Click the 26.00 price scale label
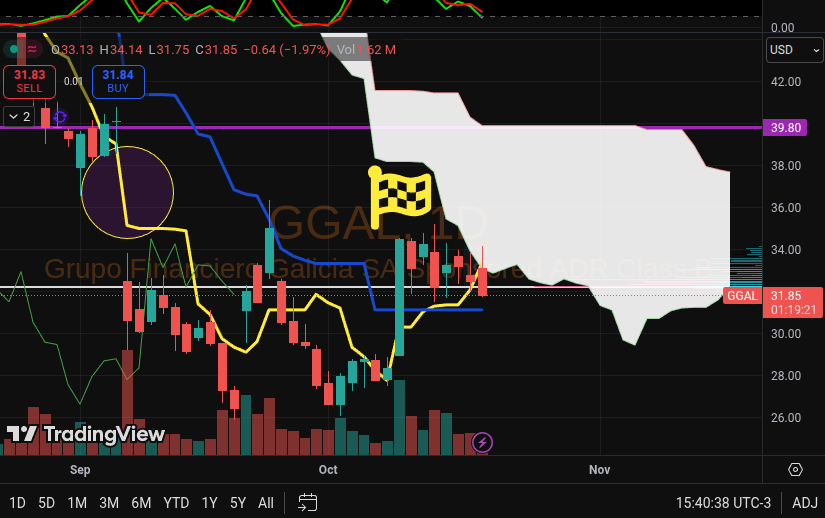The image size is (825, 518). (786, 418)
